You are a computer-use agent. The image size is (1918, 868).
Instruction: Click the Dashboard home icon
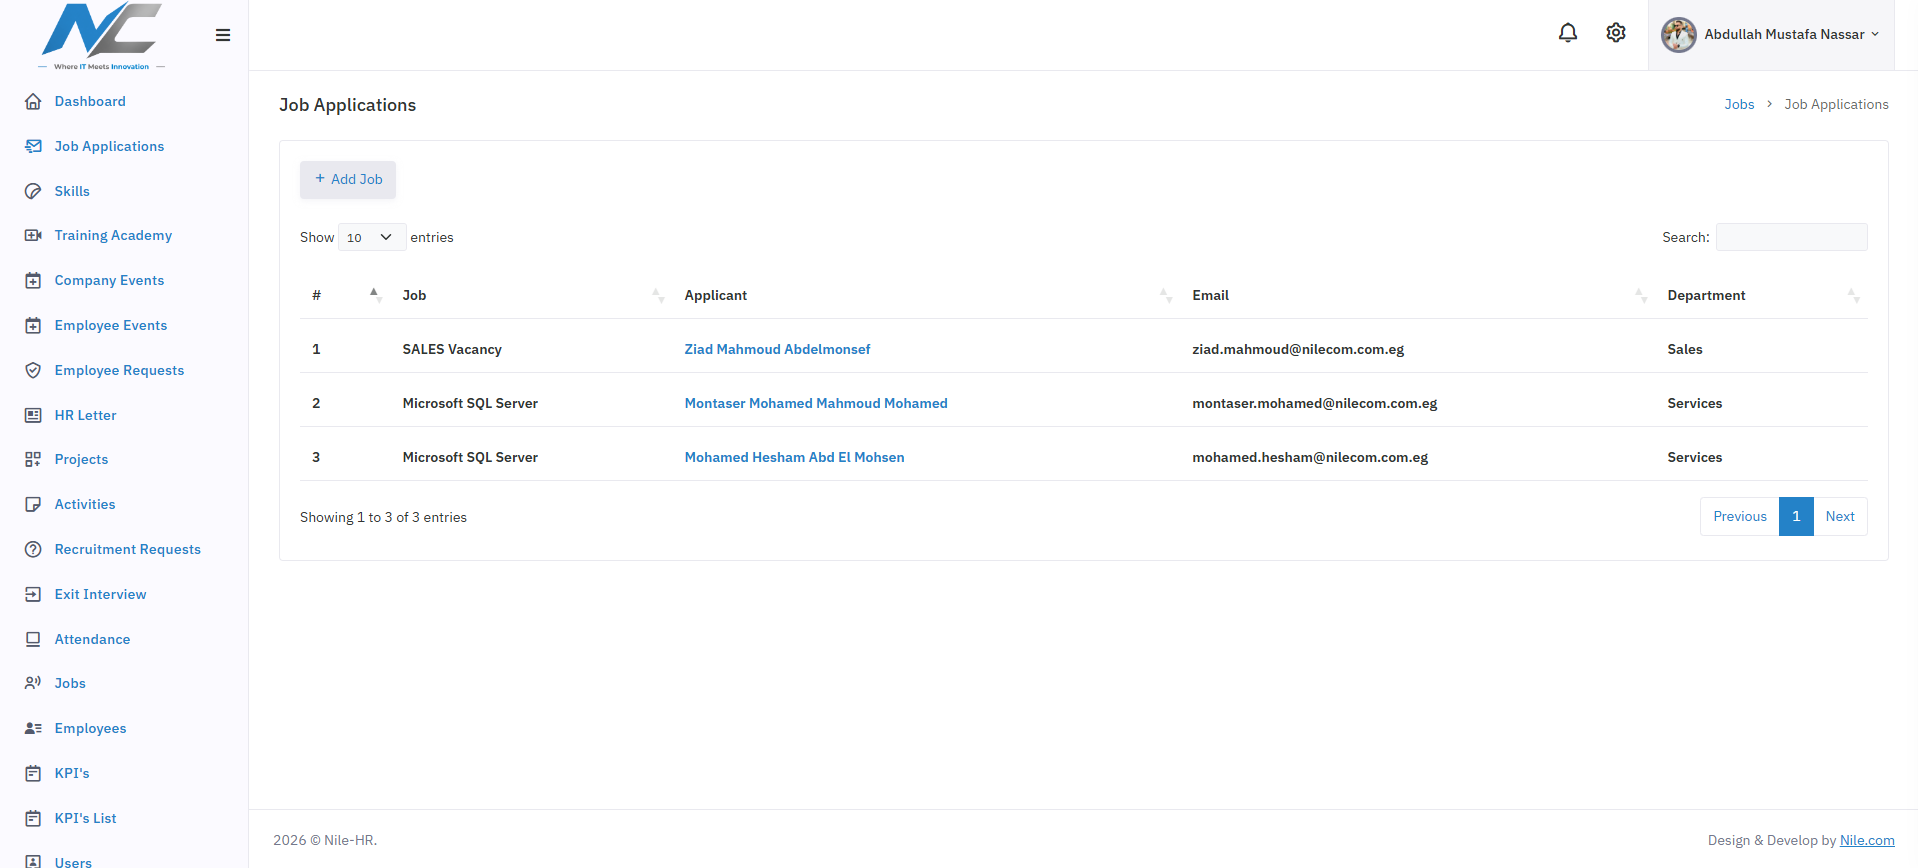pos(33,101)
